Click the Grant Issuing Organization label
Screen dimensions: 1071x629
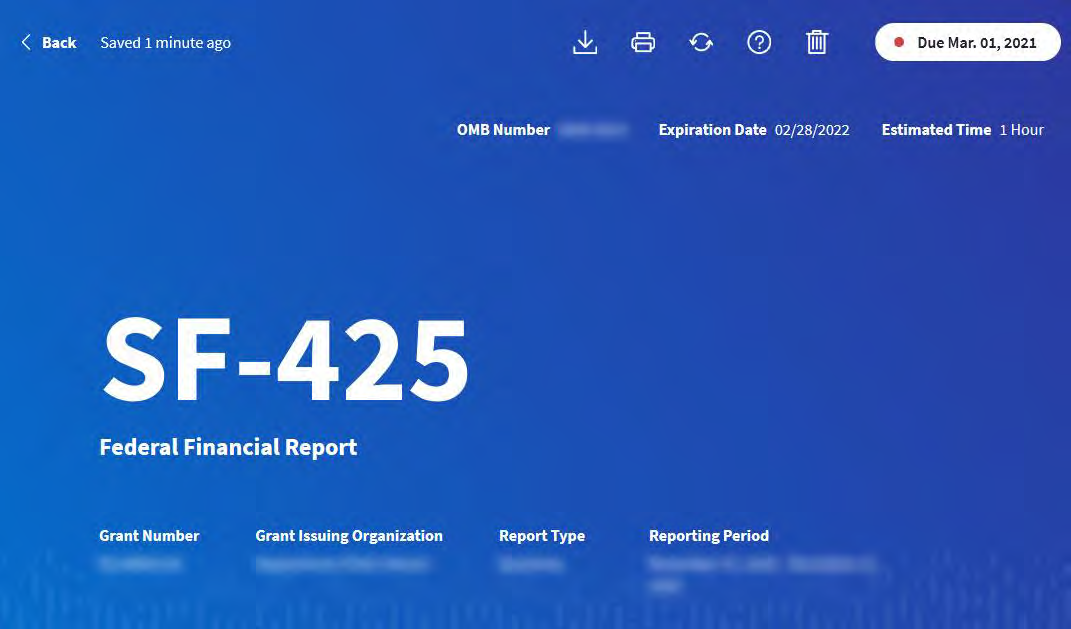point(349,536)
